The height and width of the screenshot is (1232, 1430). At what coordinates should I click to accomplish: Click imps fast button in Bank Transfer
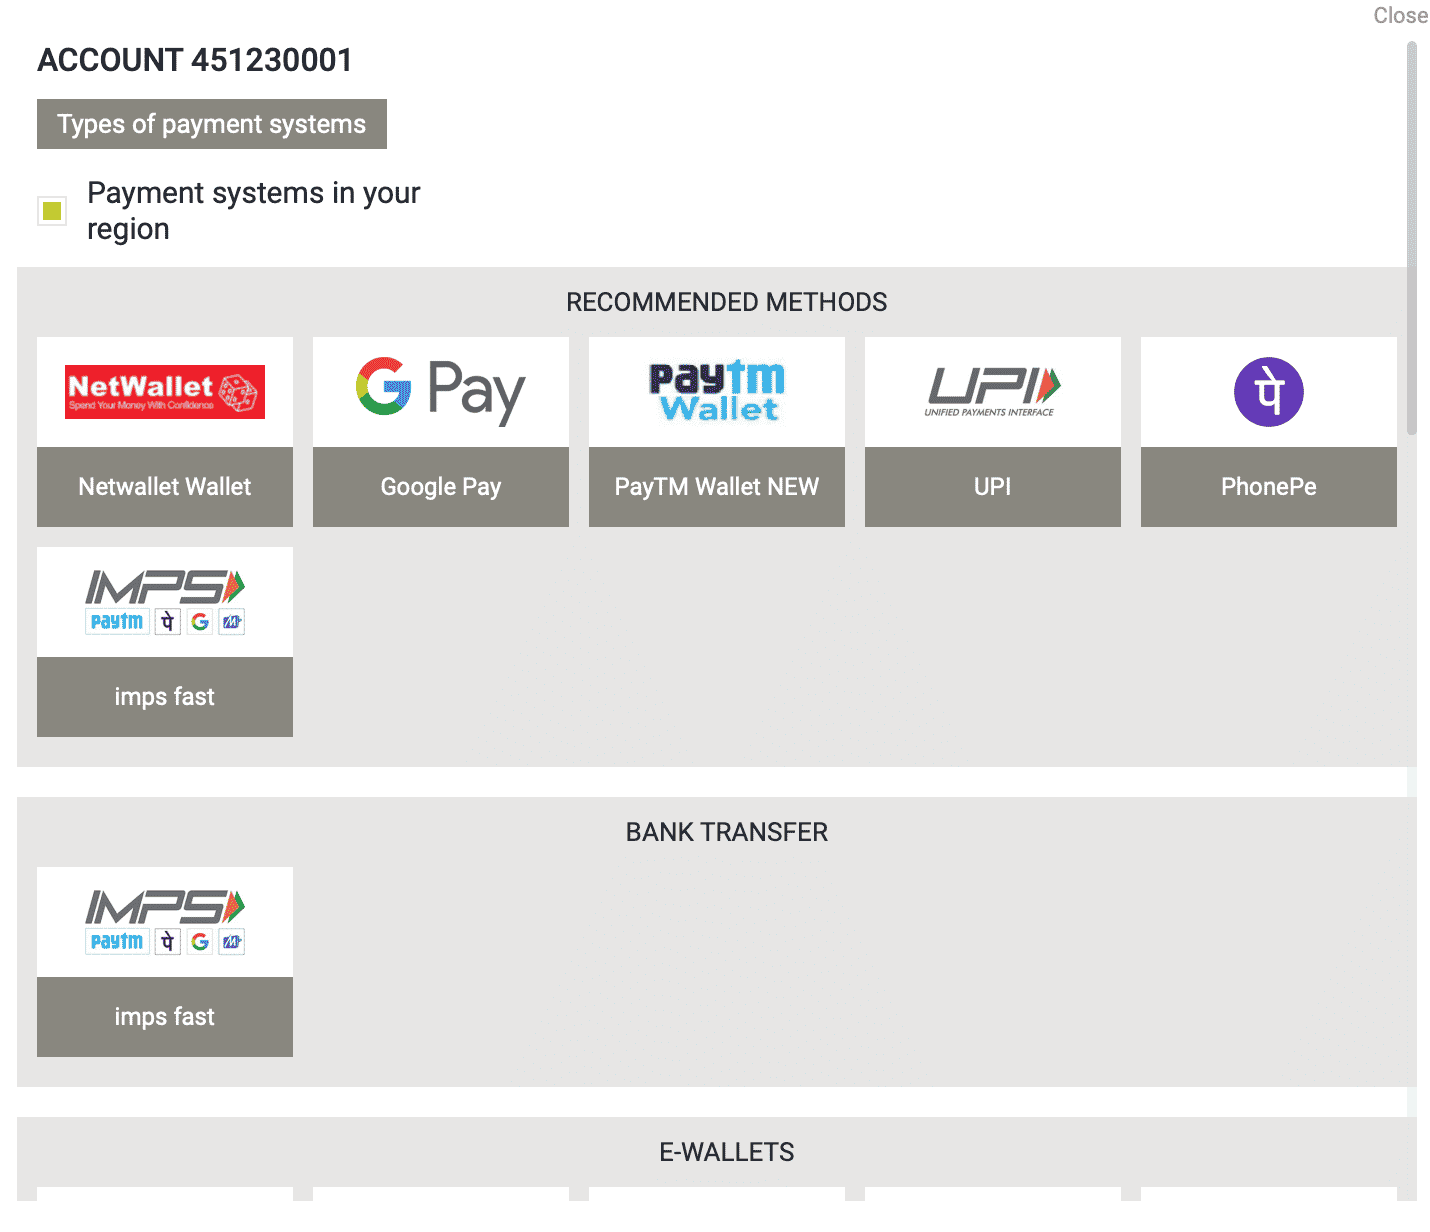[x=165, y=1017]
